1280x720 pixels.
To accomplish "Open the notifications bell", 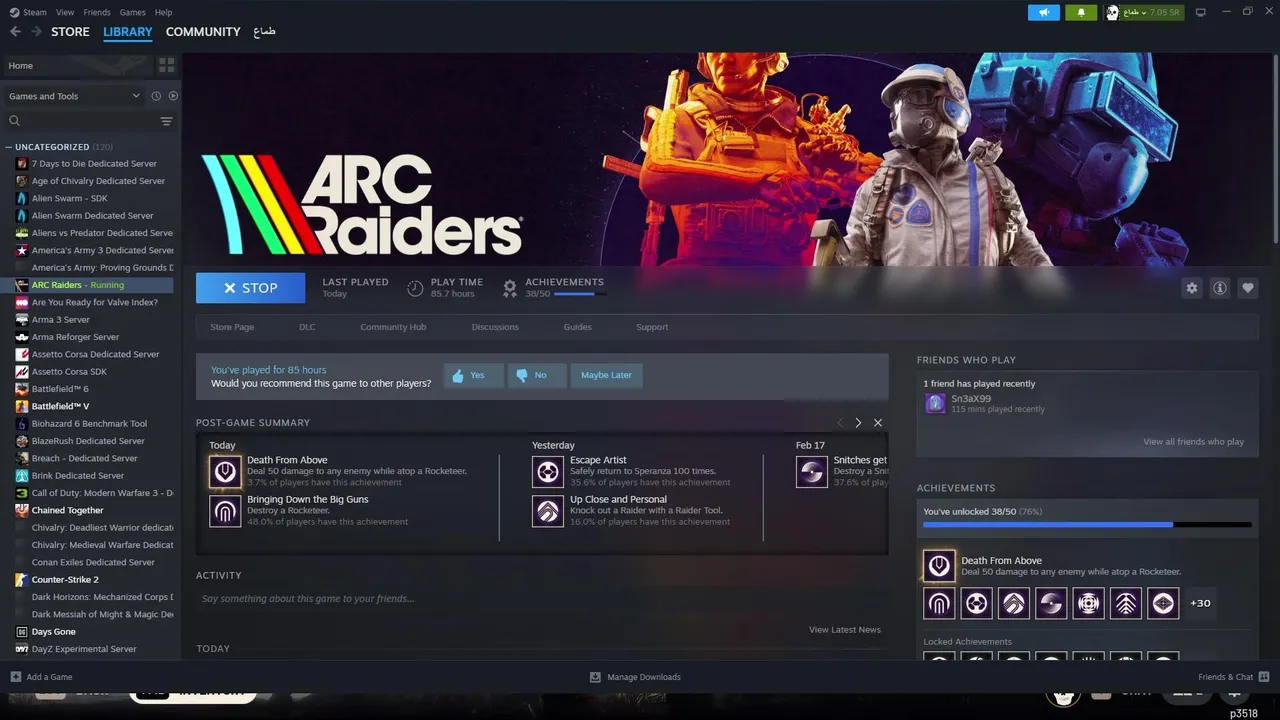I will click(x=1081, y=12).
